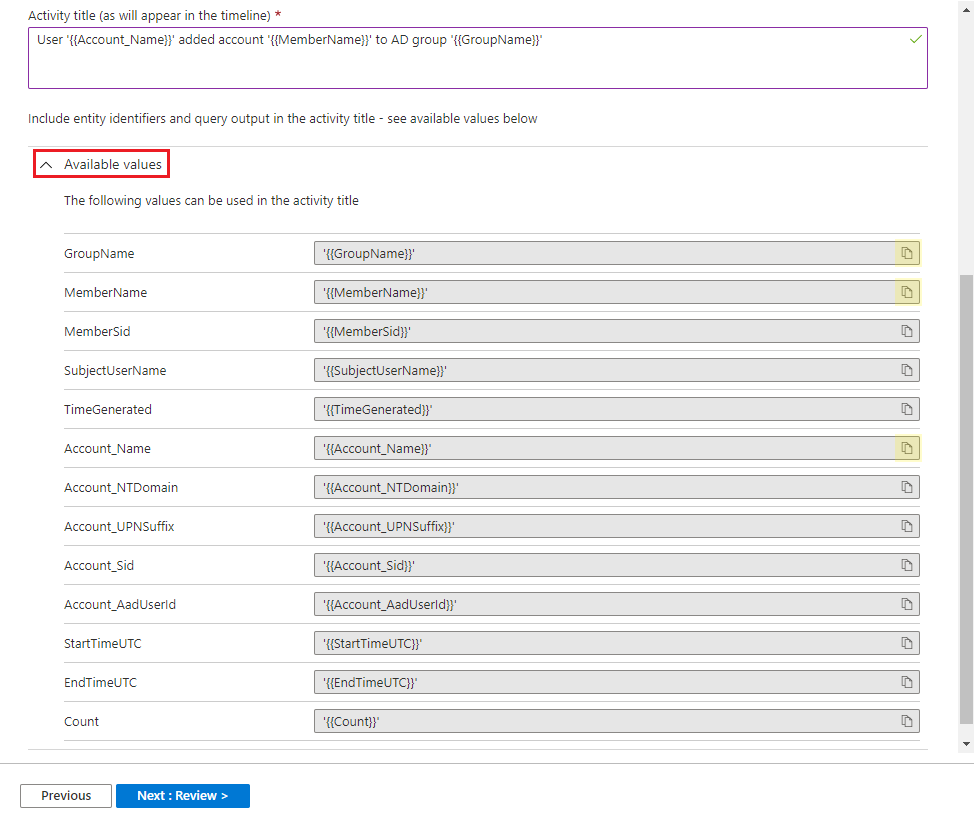Copy the Account_AadUserId value
The height and width of the screenshot is (826, 974).
(x=907, y=604)
